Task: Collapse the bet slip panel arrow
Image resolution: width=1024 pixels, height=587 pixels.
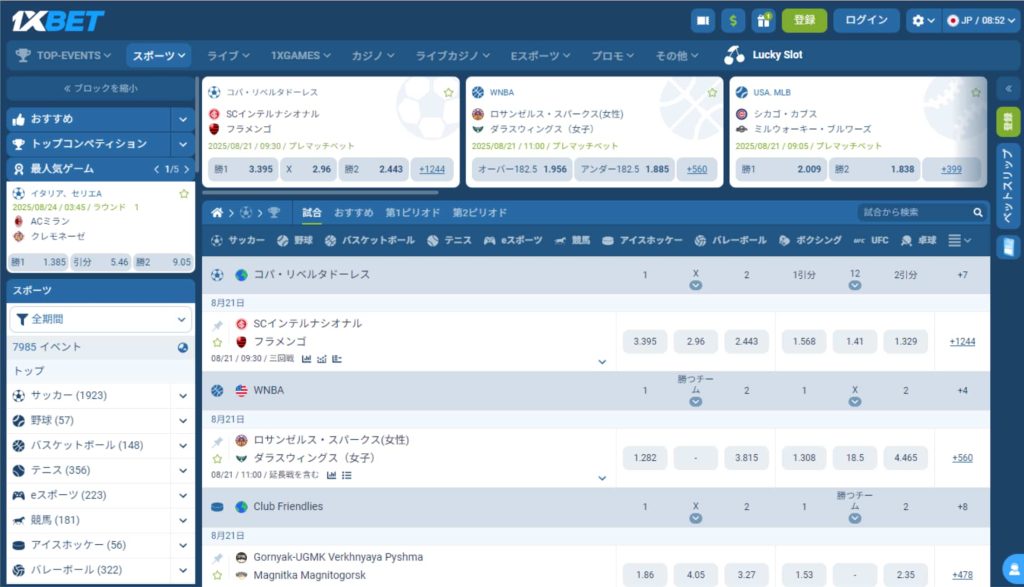Action: 1008,89
